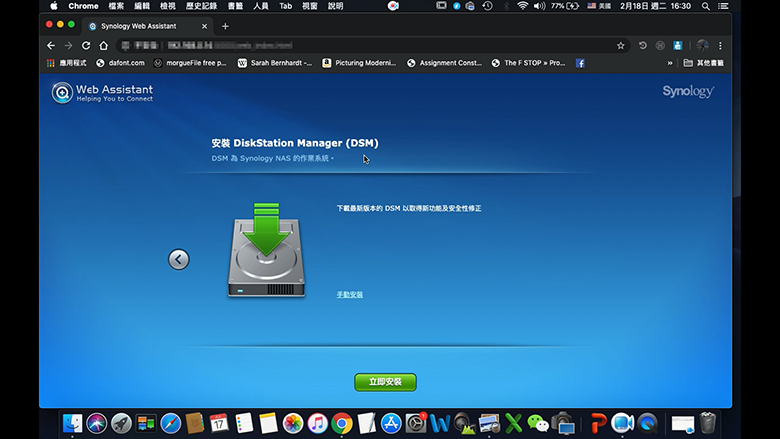
Task: Open the 檔案 menu
Action: click(116, 6)
